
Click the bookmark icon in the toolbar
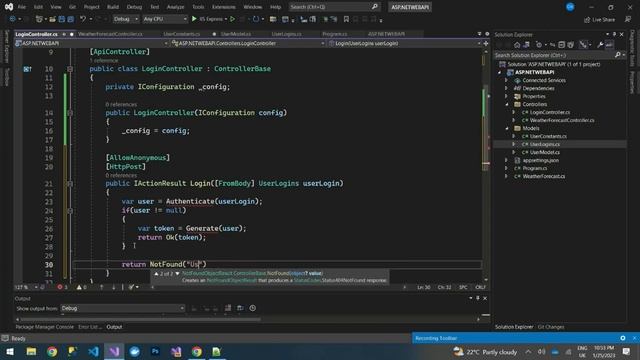pyautogui.click(x=346, y=19)
